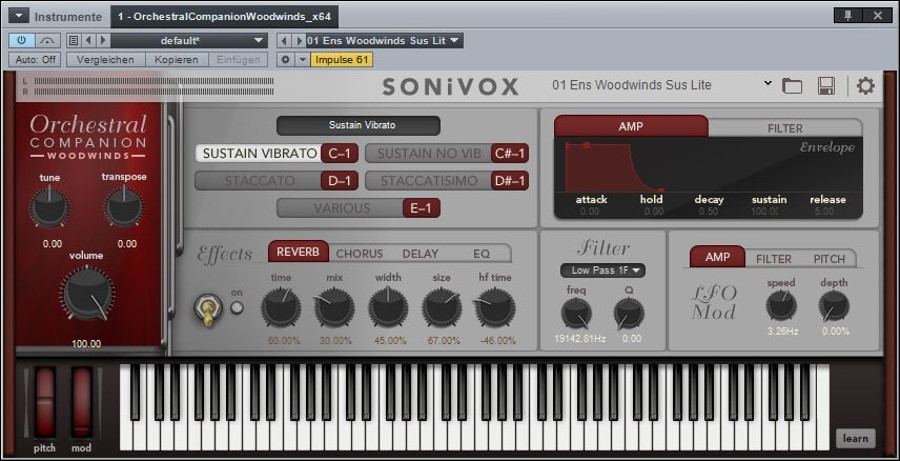Screen dimensions: 900x461
Task: Click the envelope release value 5.00
Action: pyautogui.click(x=825, y=211)
